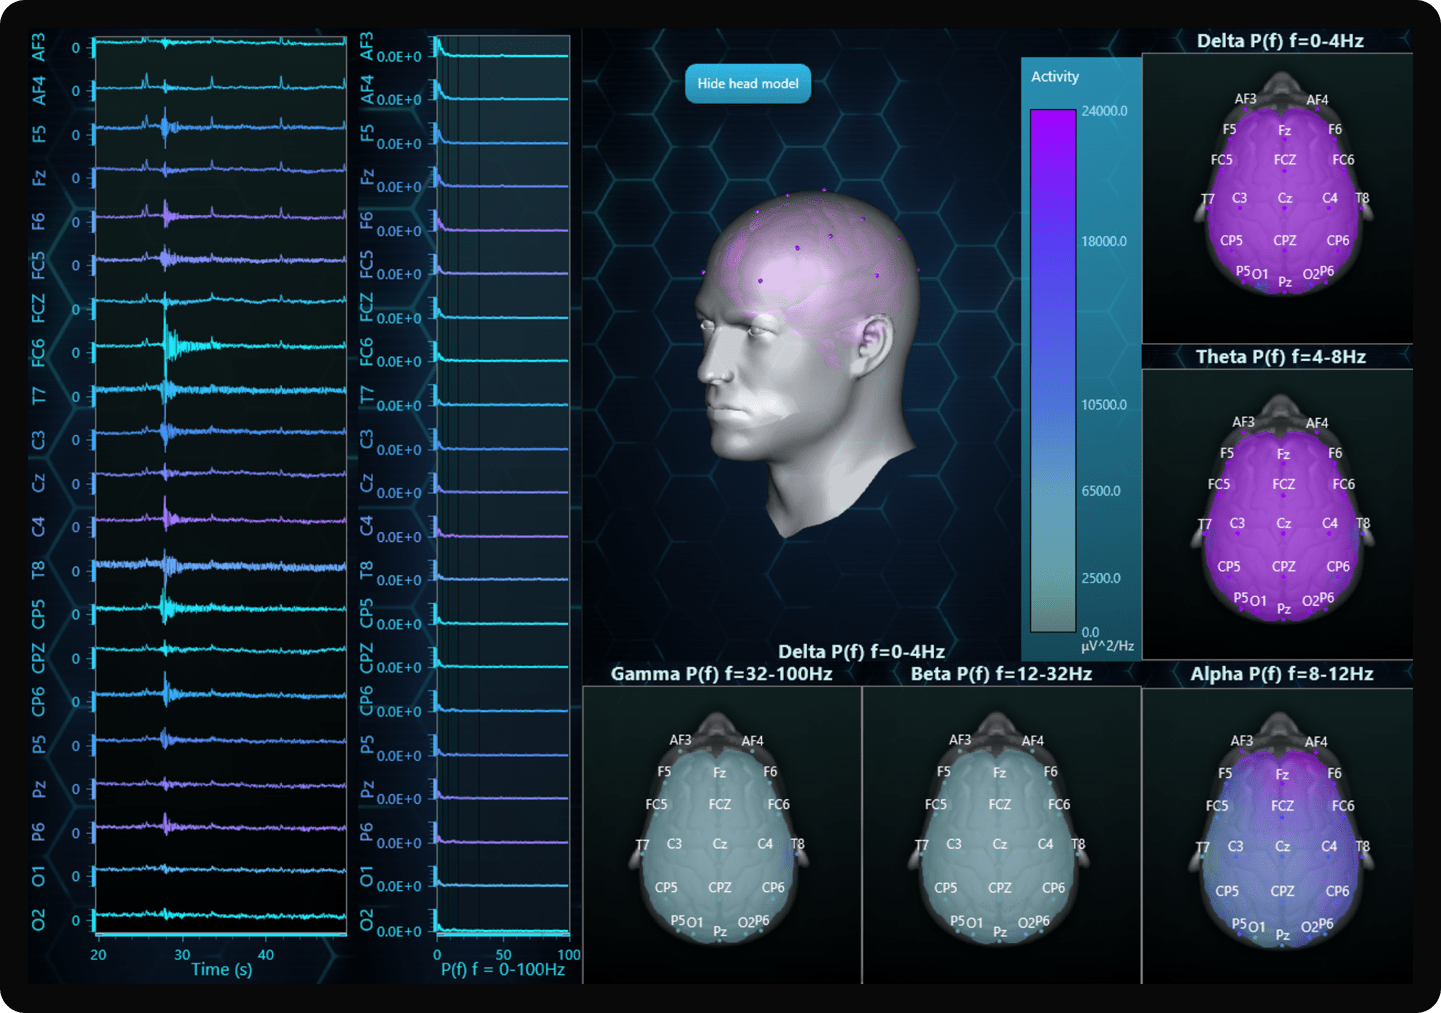
Task: Open the Time (s) axis of the signal plot
Action: pos(221,969)
